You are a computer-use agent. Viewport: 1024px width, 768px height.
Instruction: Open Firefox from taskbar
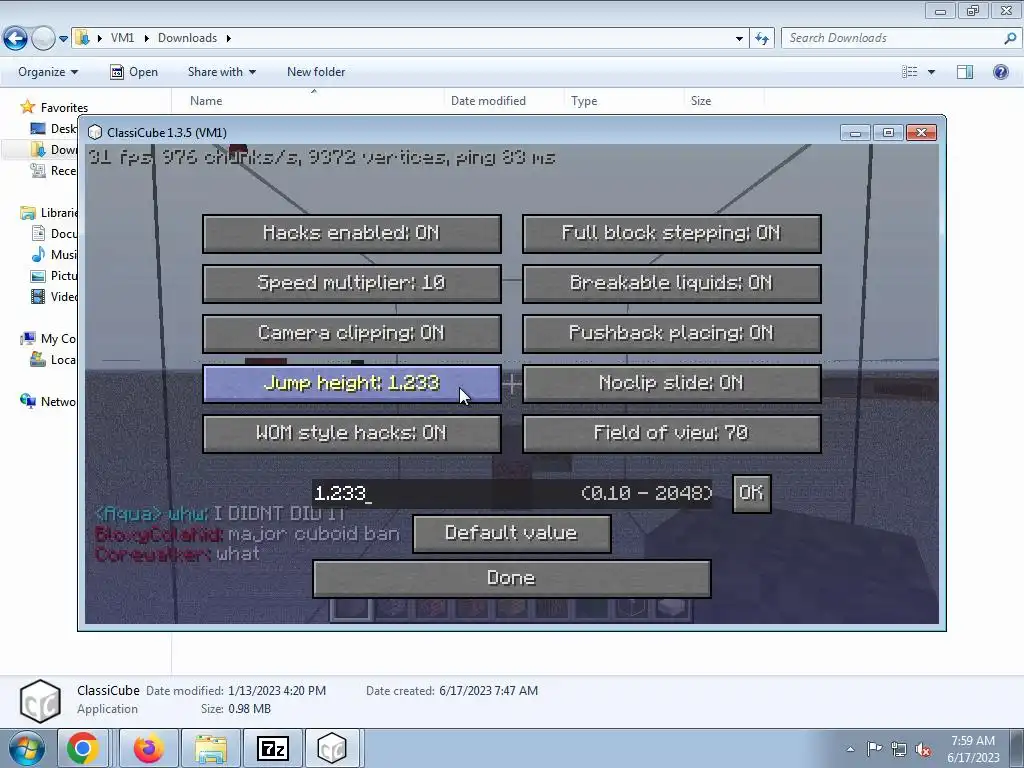[x=148, y=748]
